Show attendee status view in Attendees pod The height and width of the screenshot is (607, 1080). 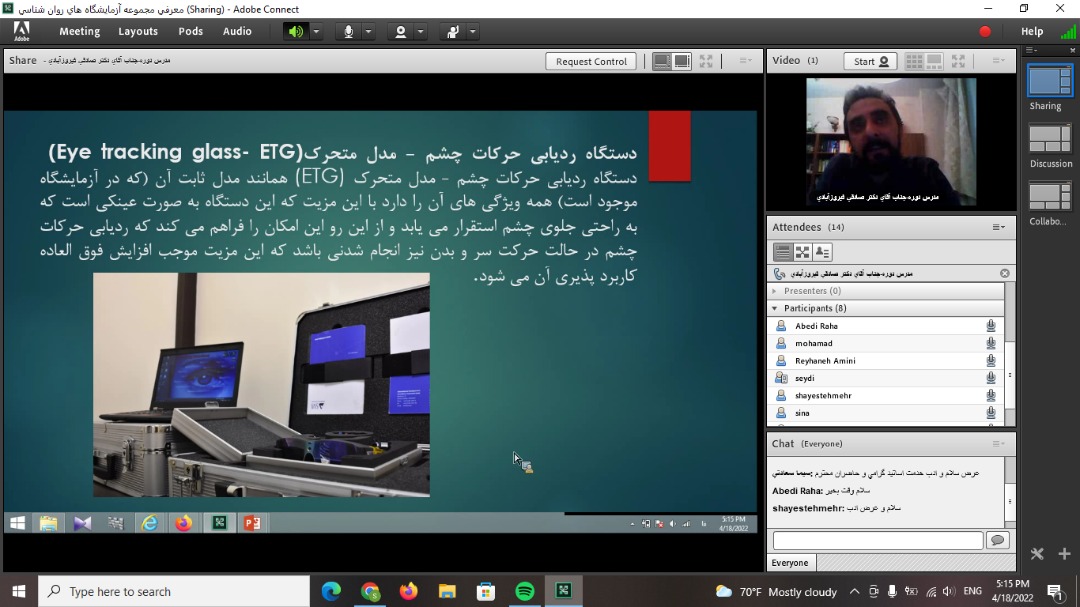click(x=823, y=252)
